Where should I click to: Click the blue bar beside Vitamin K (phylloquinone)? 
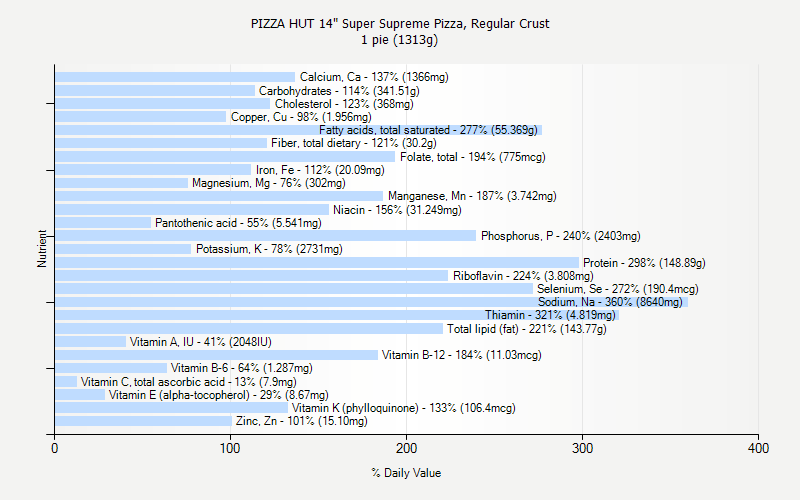tap(171, 408)
